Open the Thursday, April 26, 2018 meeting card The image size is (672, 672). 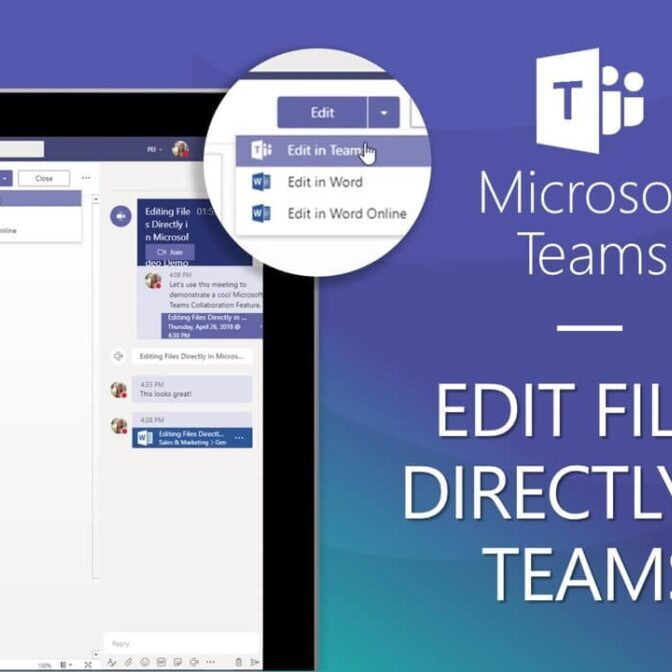click(212, 326)
